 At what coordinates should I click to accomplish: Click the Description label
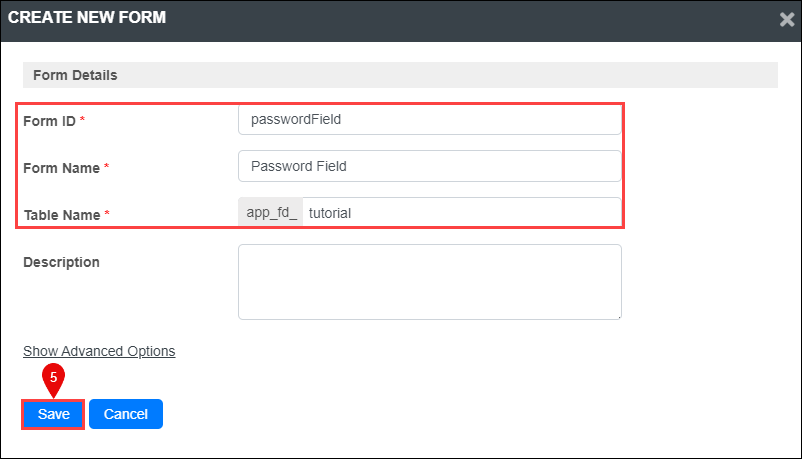point(61,262)
